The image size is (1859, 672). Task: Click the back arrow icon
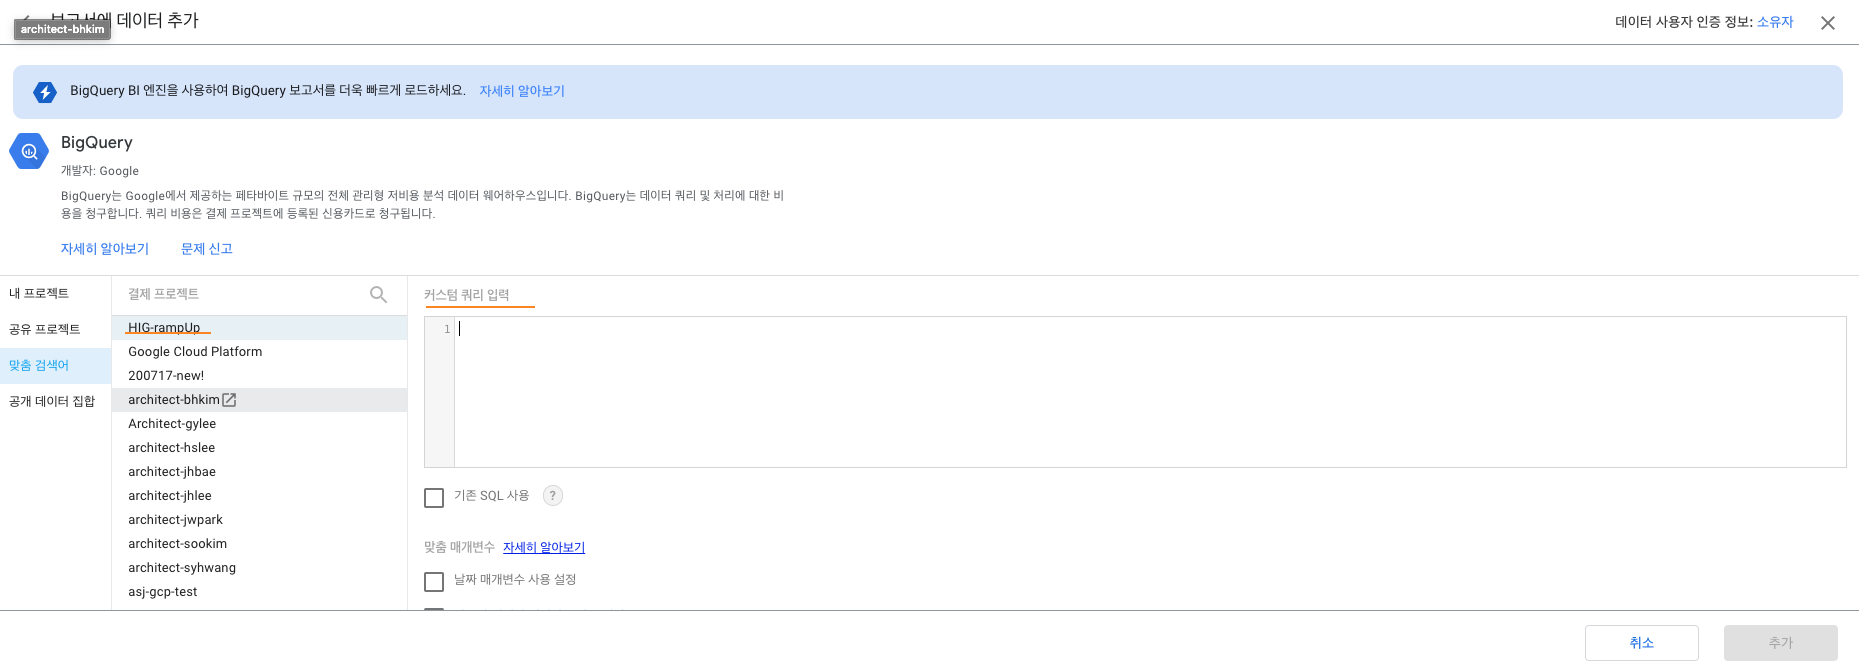27,19
